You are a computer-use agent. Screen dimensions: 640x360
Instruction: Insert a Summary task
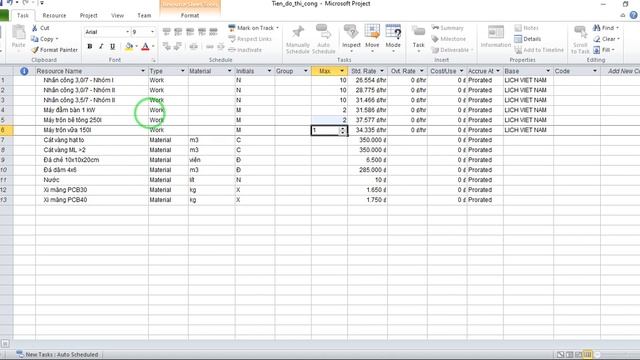[447, 28]
